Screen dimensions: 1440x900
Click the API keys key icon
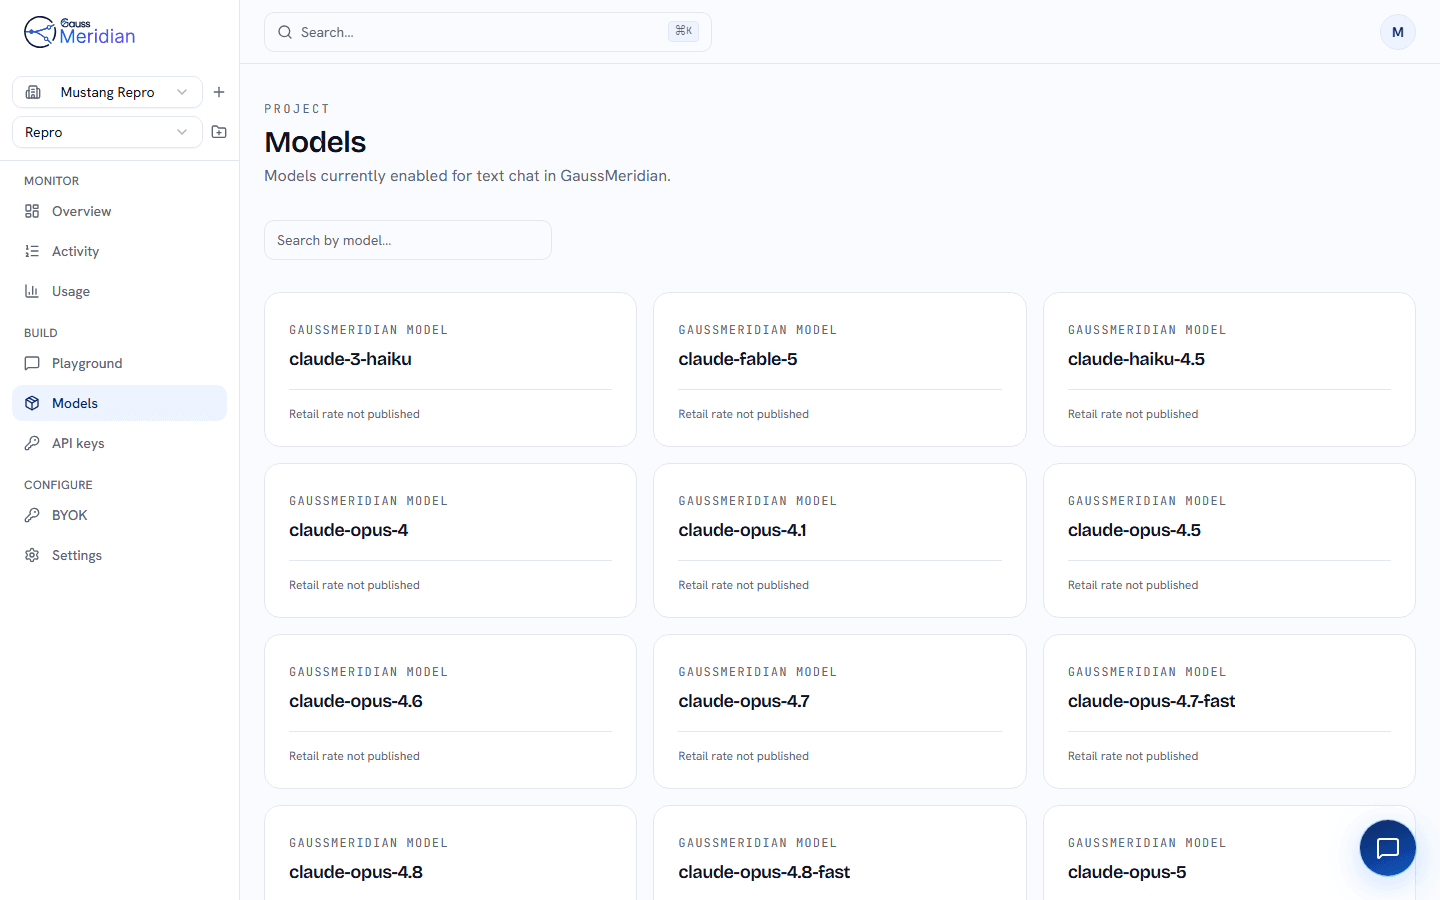tap(32, 443)
